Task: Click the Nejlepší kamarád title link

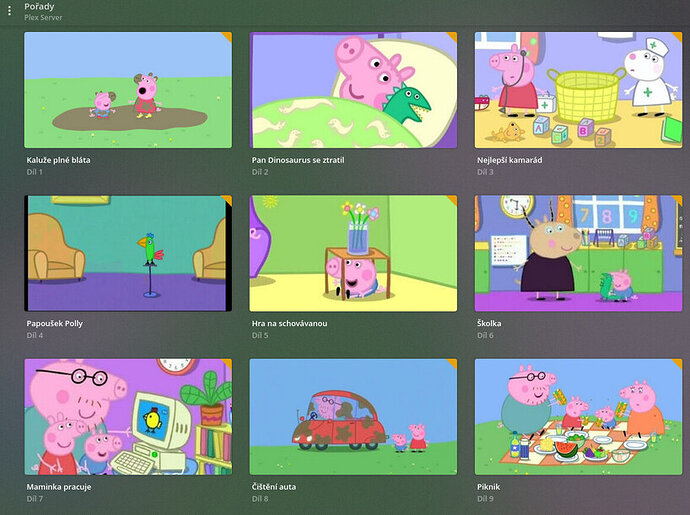Action: (510, 160)
